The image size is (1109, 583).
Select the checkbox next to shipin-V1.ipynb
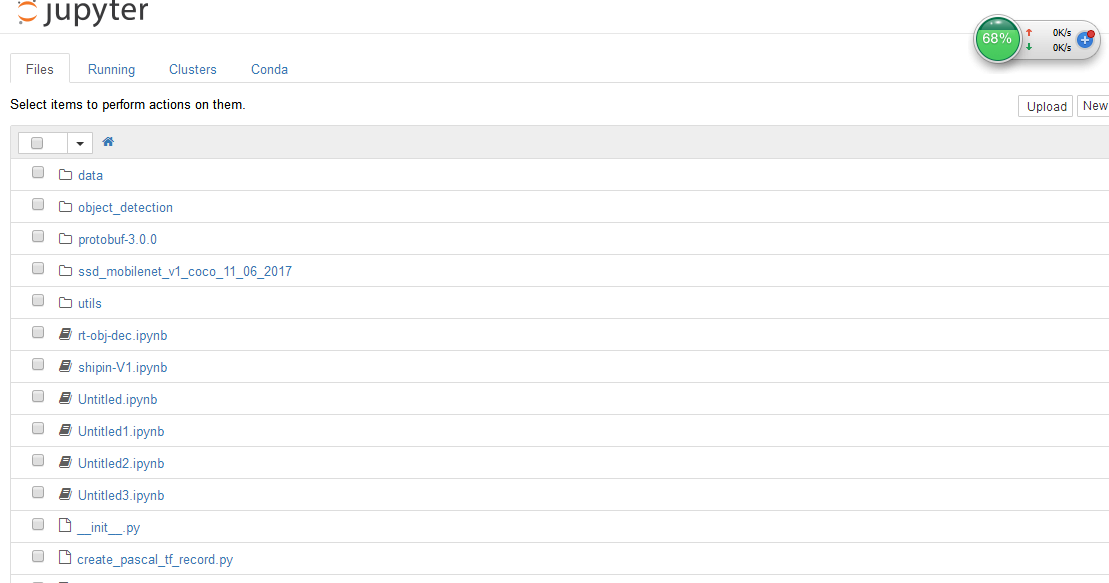coord(38,364)
